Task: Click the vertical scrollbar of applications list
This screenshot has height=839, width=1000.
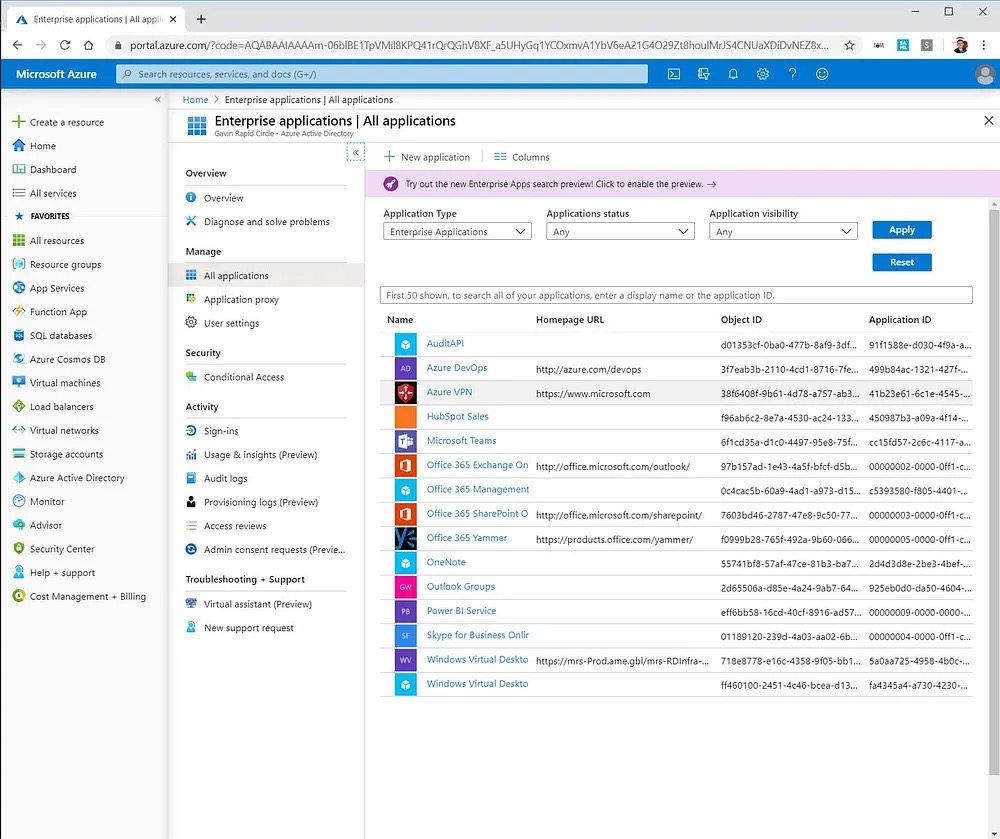Action: point(994,491)
